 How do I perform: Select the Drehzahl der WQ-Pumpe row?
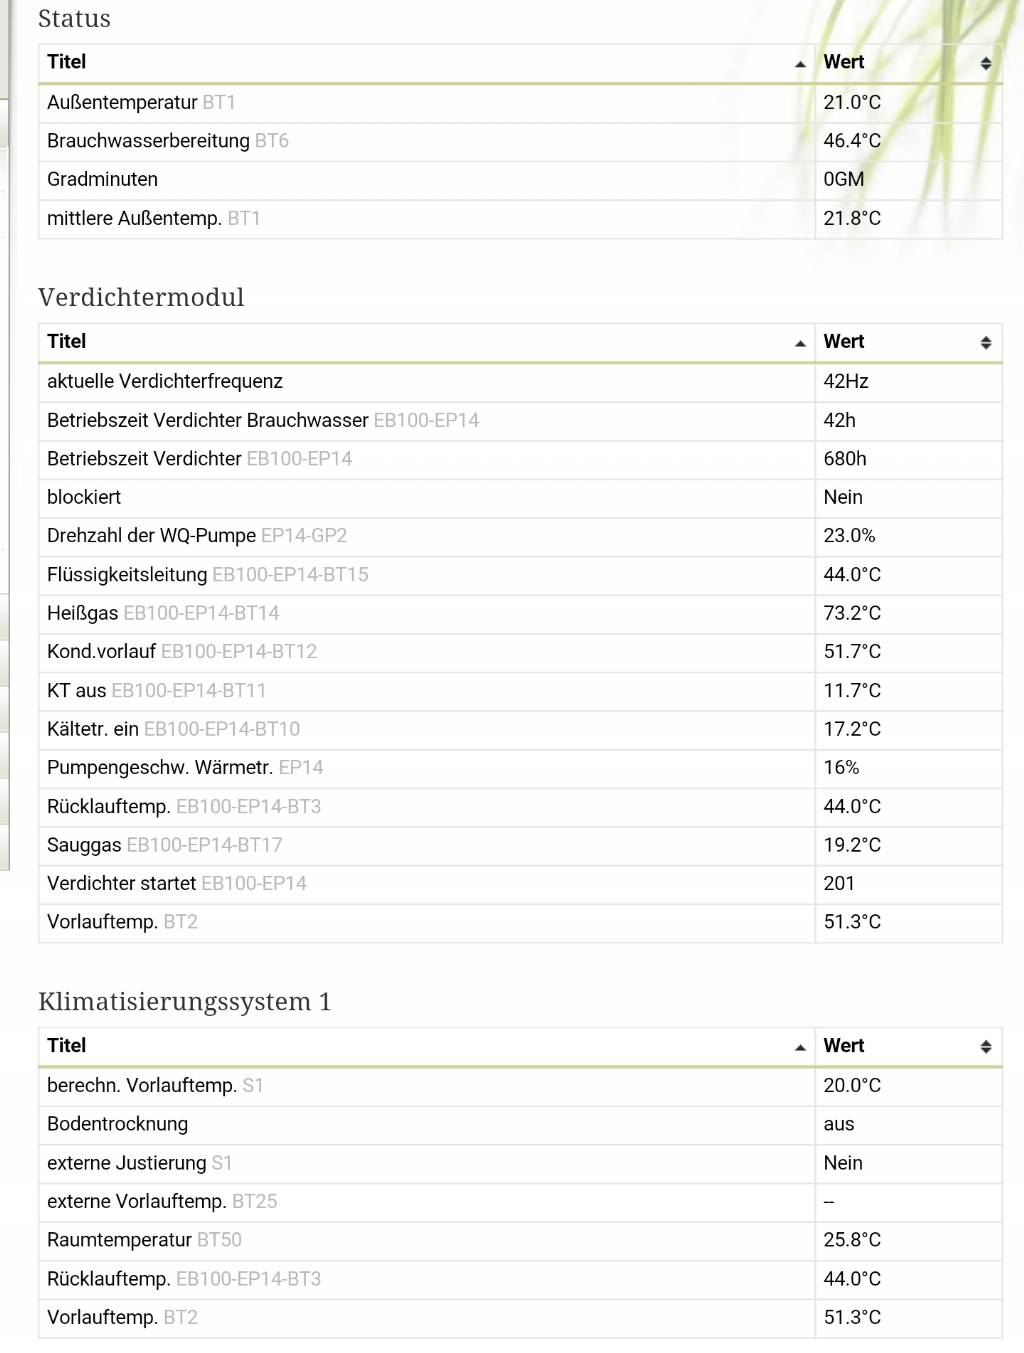click(520, 536)
